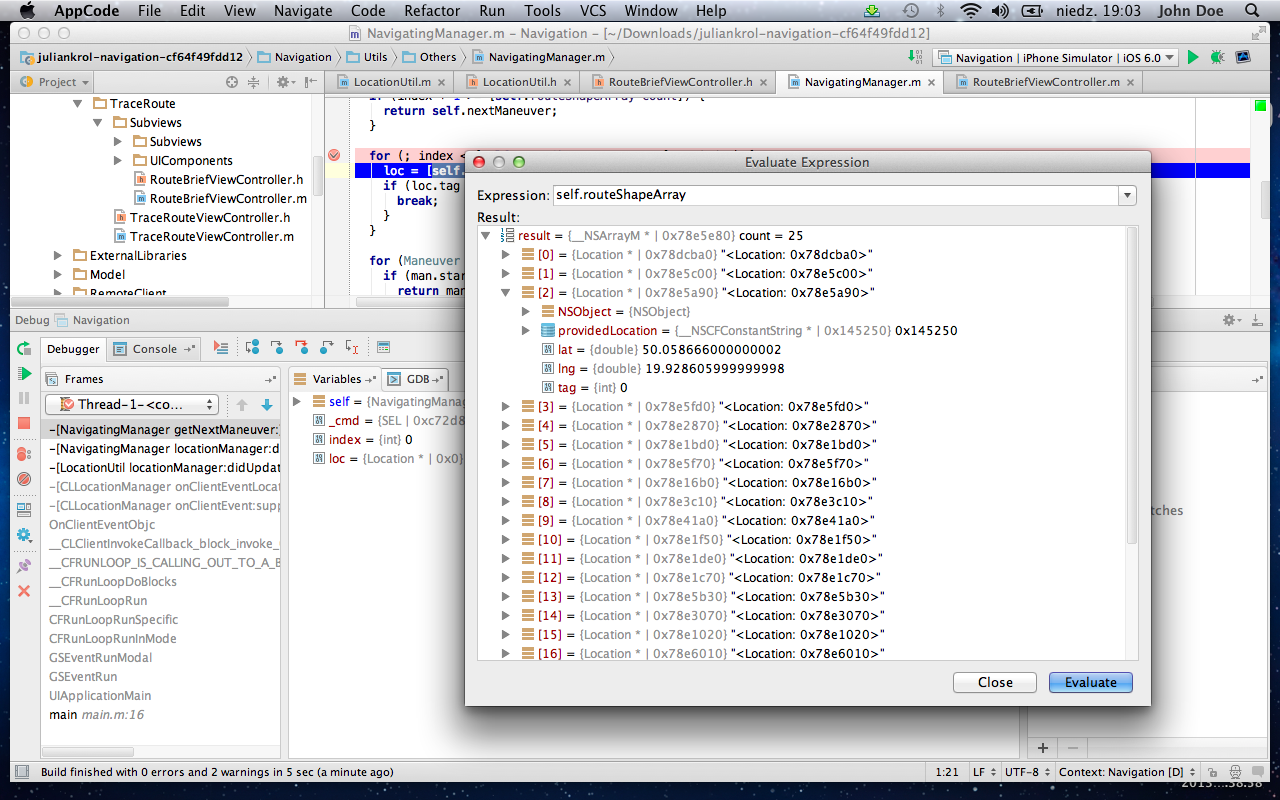Resume program with the green arrow in Debug sidebar

24,373
